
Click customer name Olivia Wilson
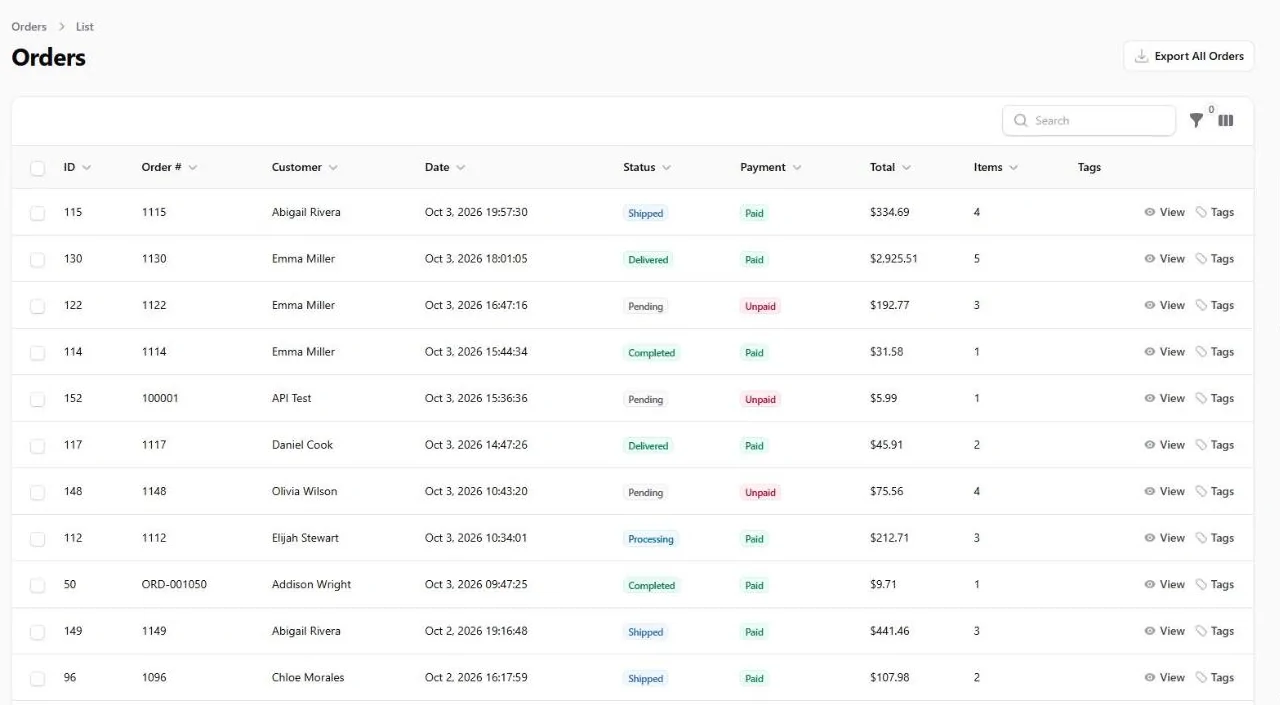[304, 491]
